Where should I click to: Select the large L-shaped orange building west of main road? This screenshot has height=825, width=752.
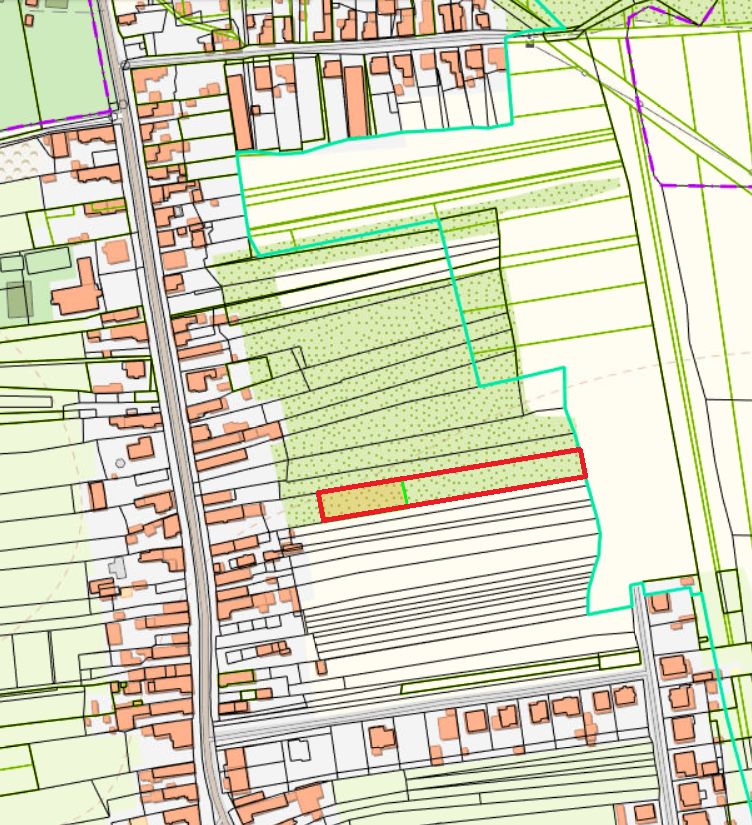point(78,290)
